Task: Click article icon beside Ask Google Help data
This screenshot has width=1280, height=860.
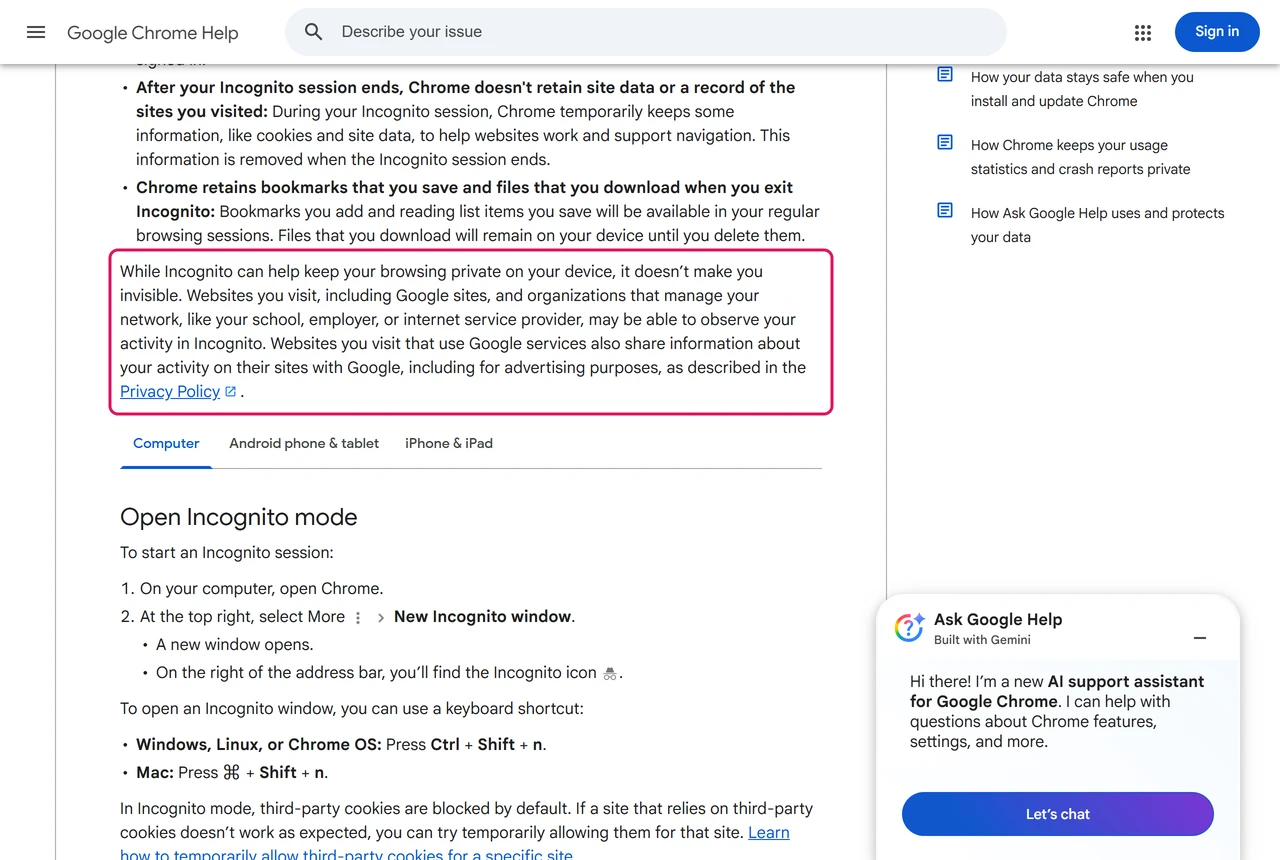Action: pos(945,211)
